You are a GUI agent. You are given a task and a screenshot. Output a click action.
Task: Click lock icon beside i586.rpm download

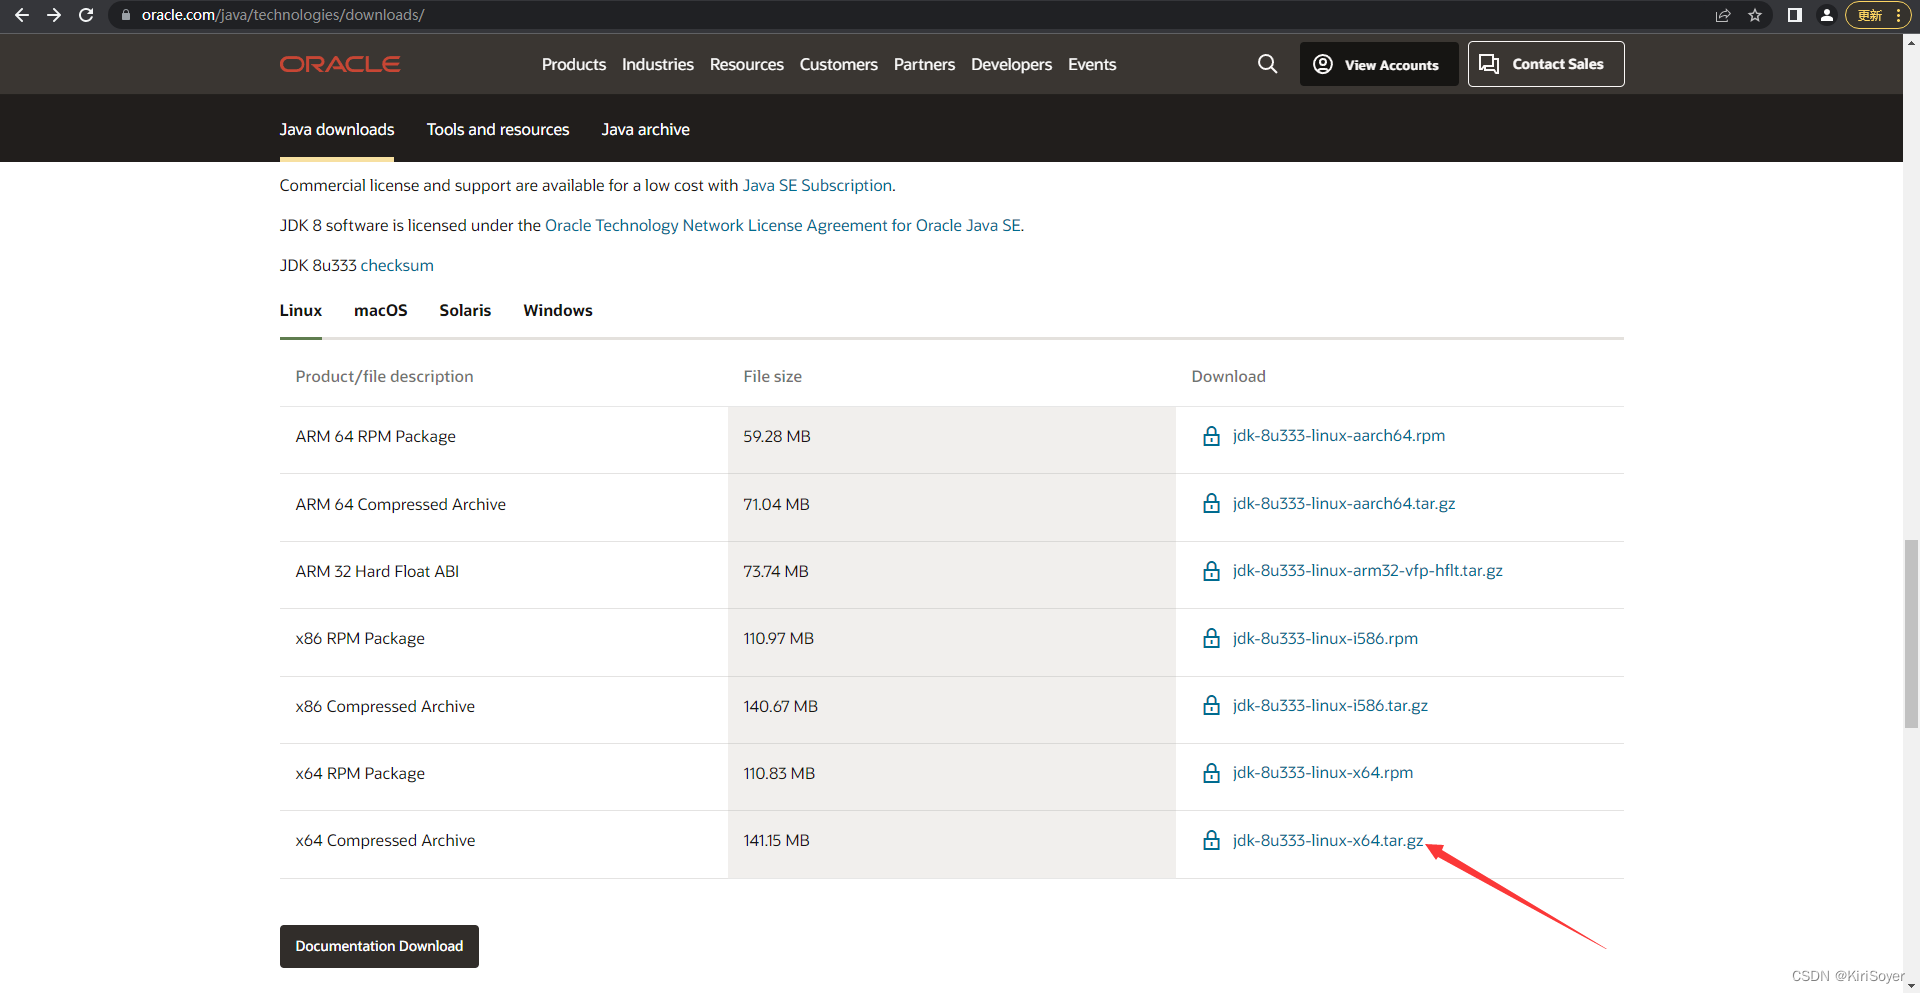coord(1211,638)
